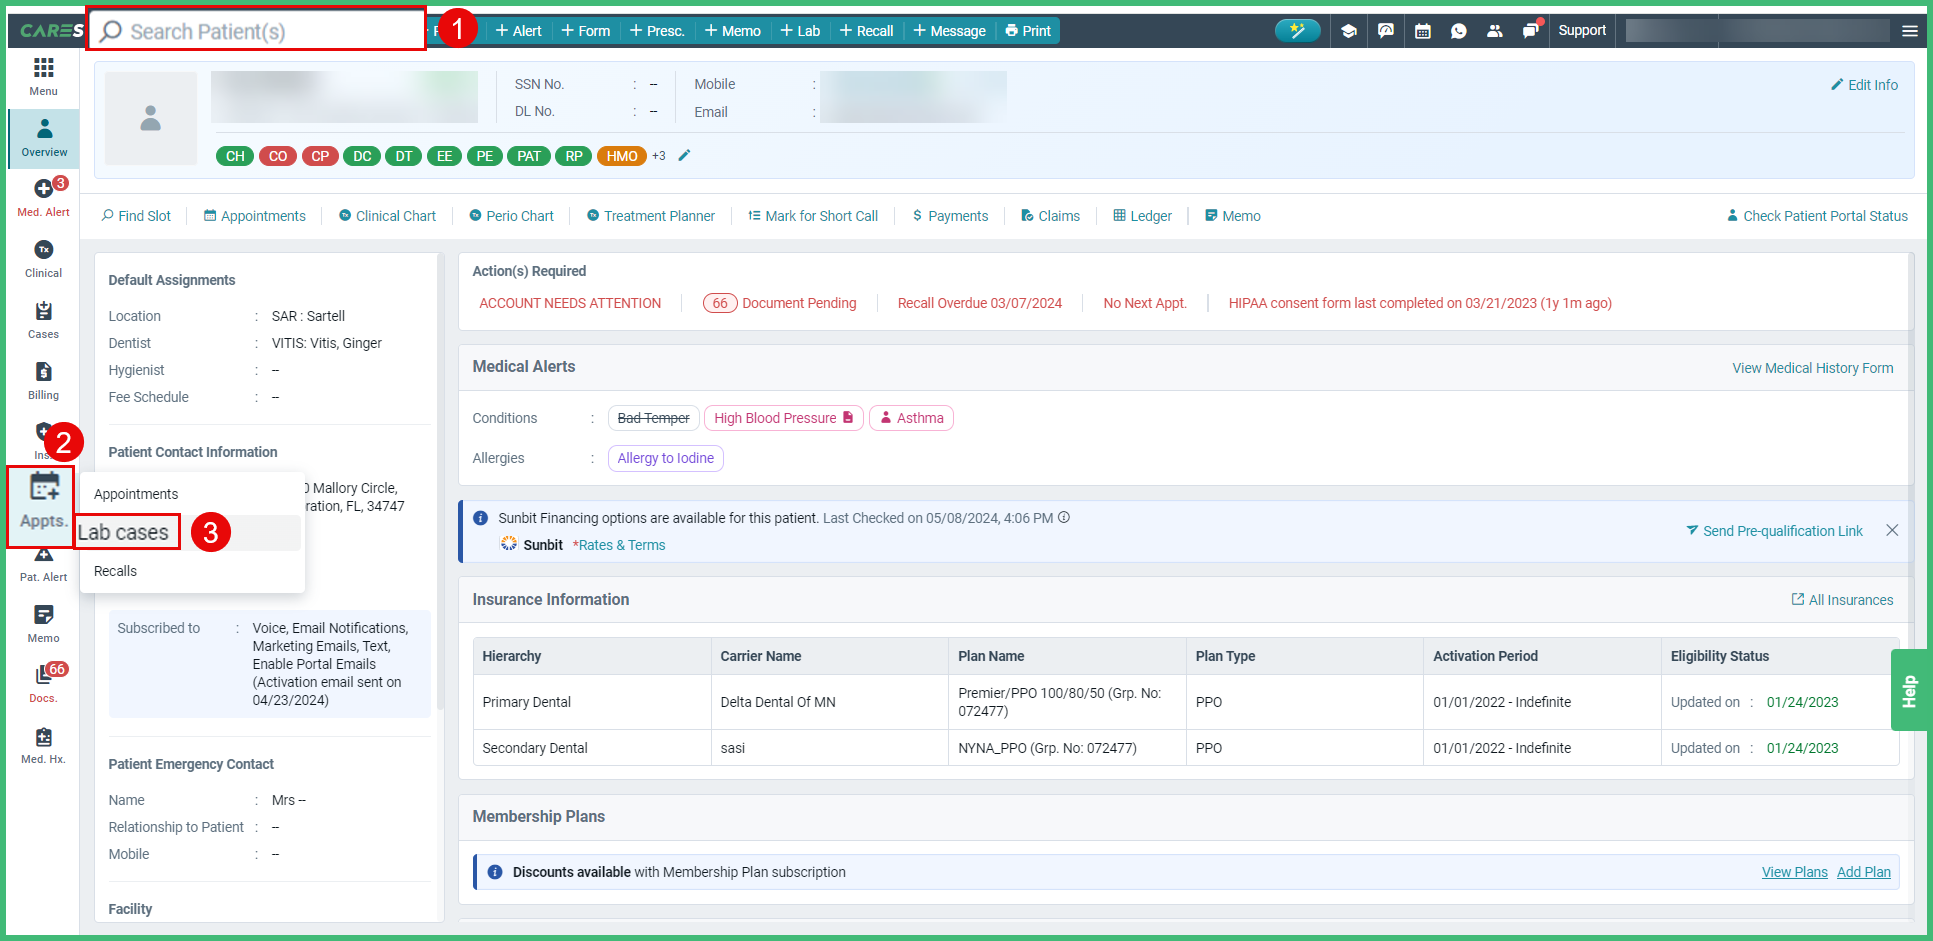Edit patient tags with pencil icon
This screenshot has width=1933, height=941.
tap(684, 155)
